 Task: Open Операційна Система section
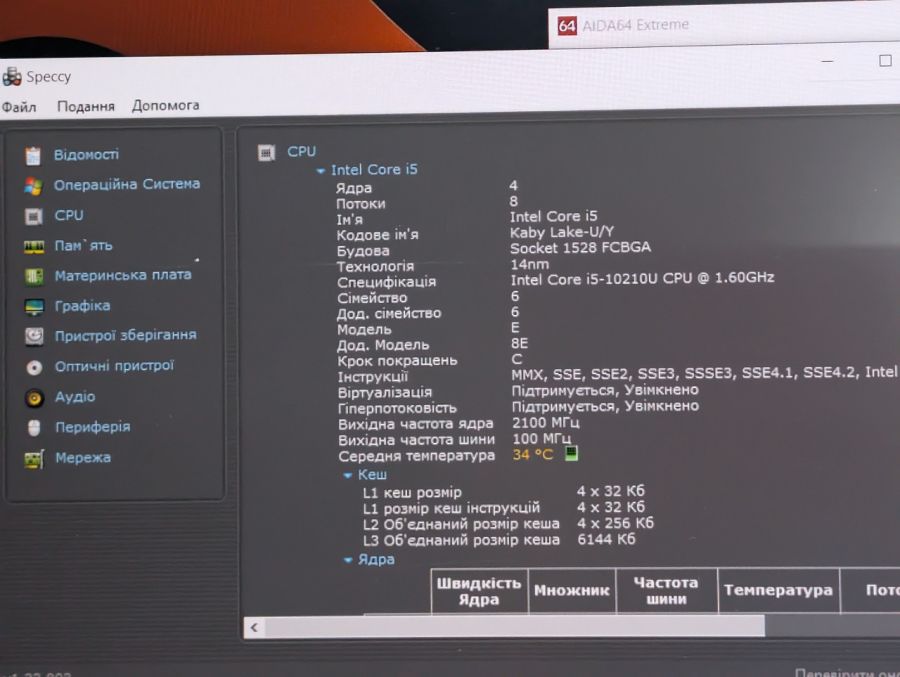[127, 184]
